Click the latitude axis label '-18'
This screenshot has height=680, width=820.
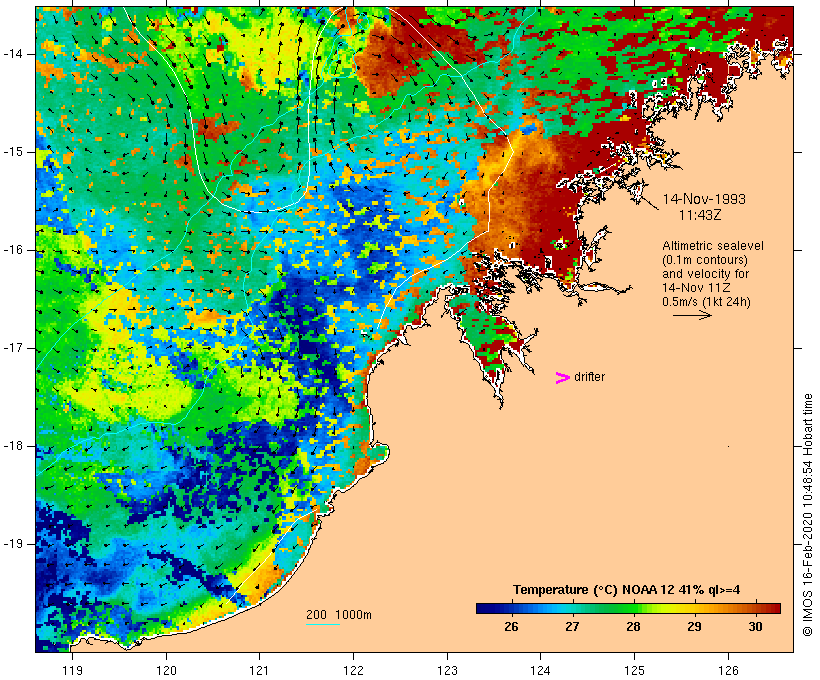pyautogui.click(x=12, y=446)
